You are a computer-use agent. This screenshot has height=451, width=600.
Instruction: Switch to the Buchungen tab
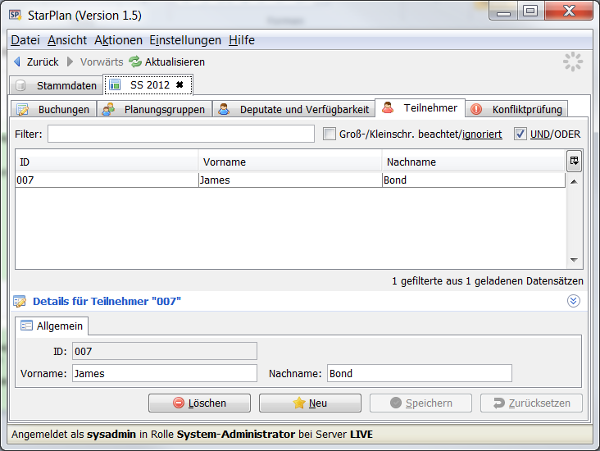click(x=54, y=109)
